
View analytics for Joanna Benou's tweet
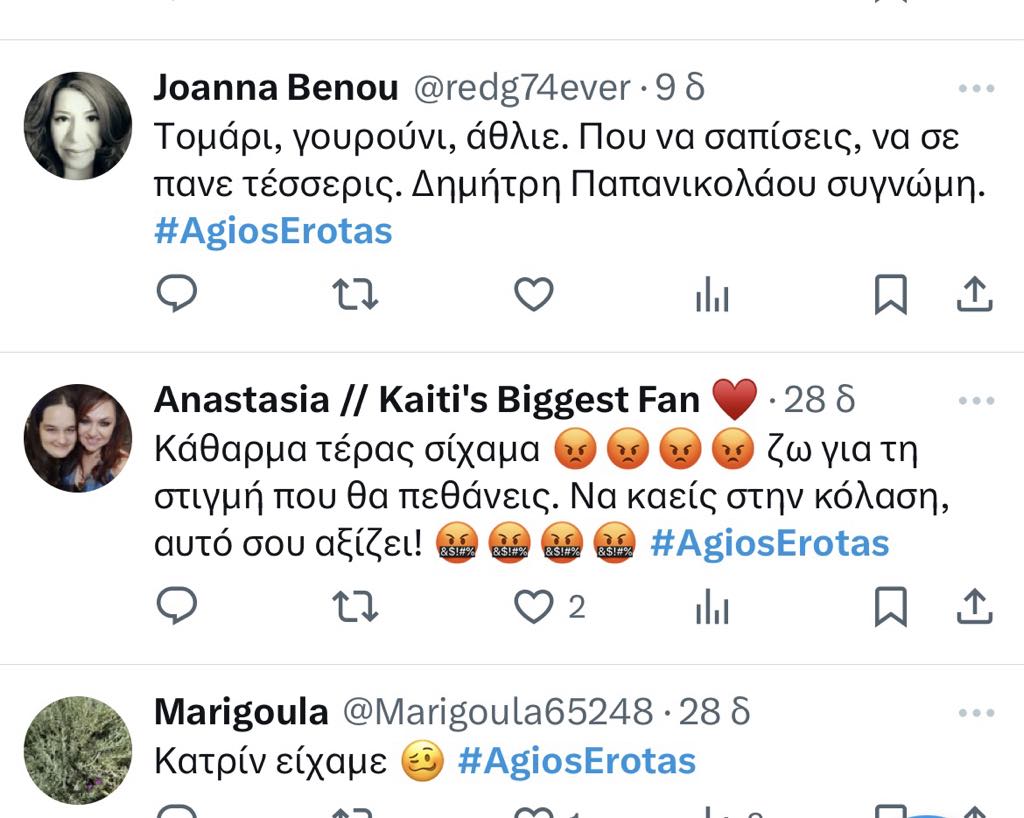(712, 294)
